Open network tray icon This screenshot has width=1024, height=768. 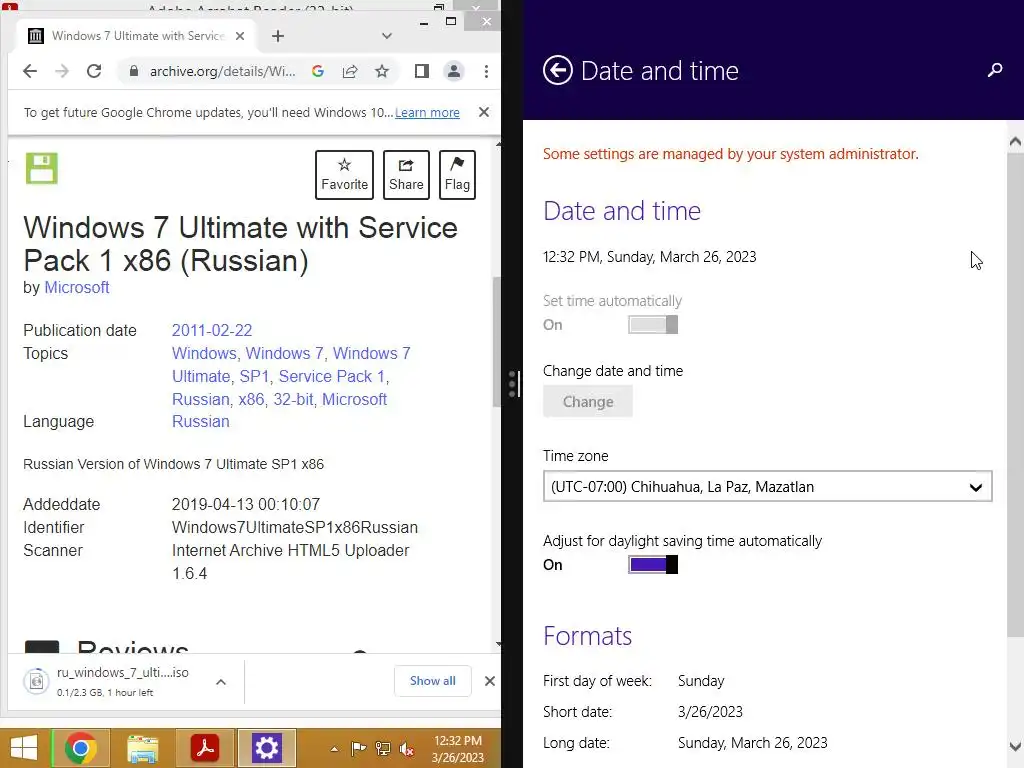tap(383, 749)
